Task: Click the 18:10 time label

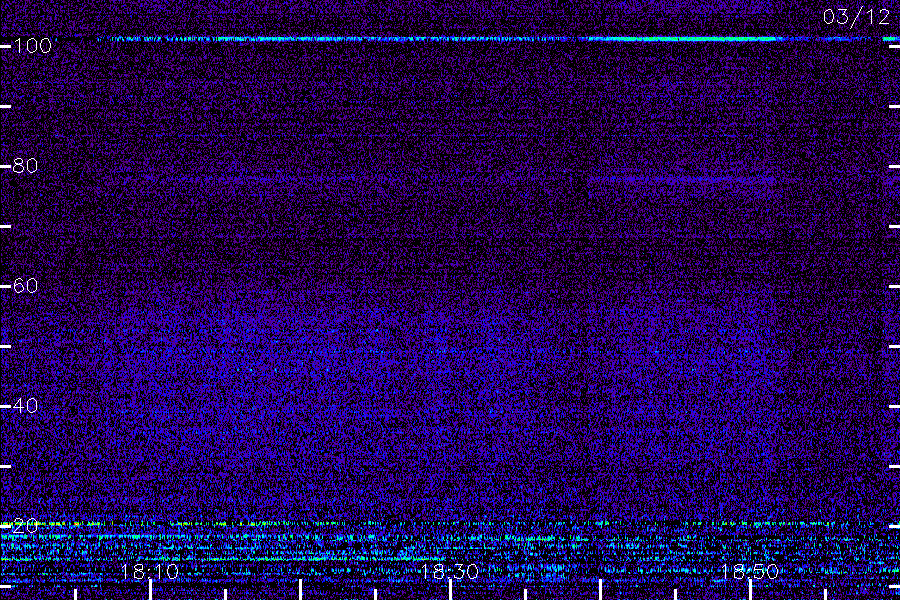Action: click(150, 572)
